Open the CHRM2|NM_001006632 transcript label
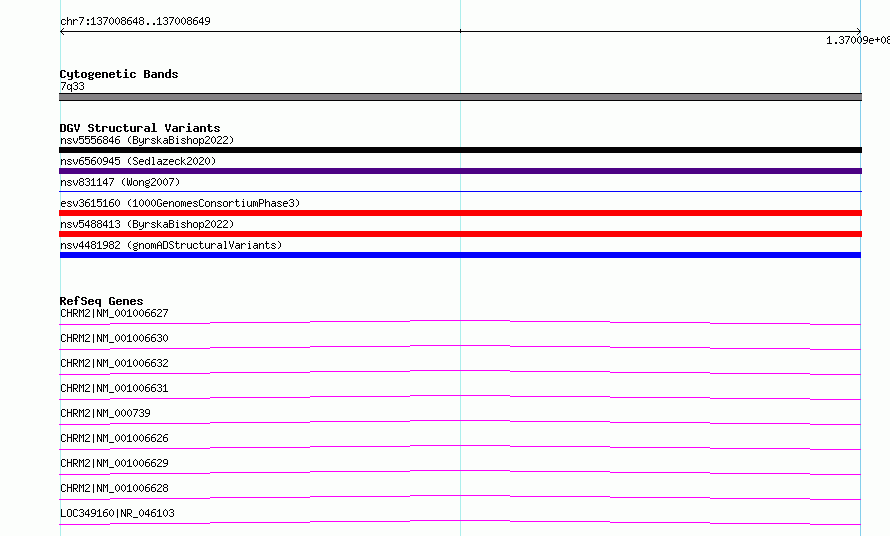The image size is (890, 536). pyautogui.click(x=114, y=363)
